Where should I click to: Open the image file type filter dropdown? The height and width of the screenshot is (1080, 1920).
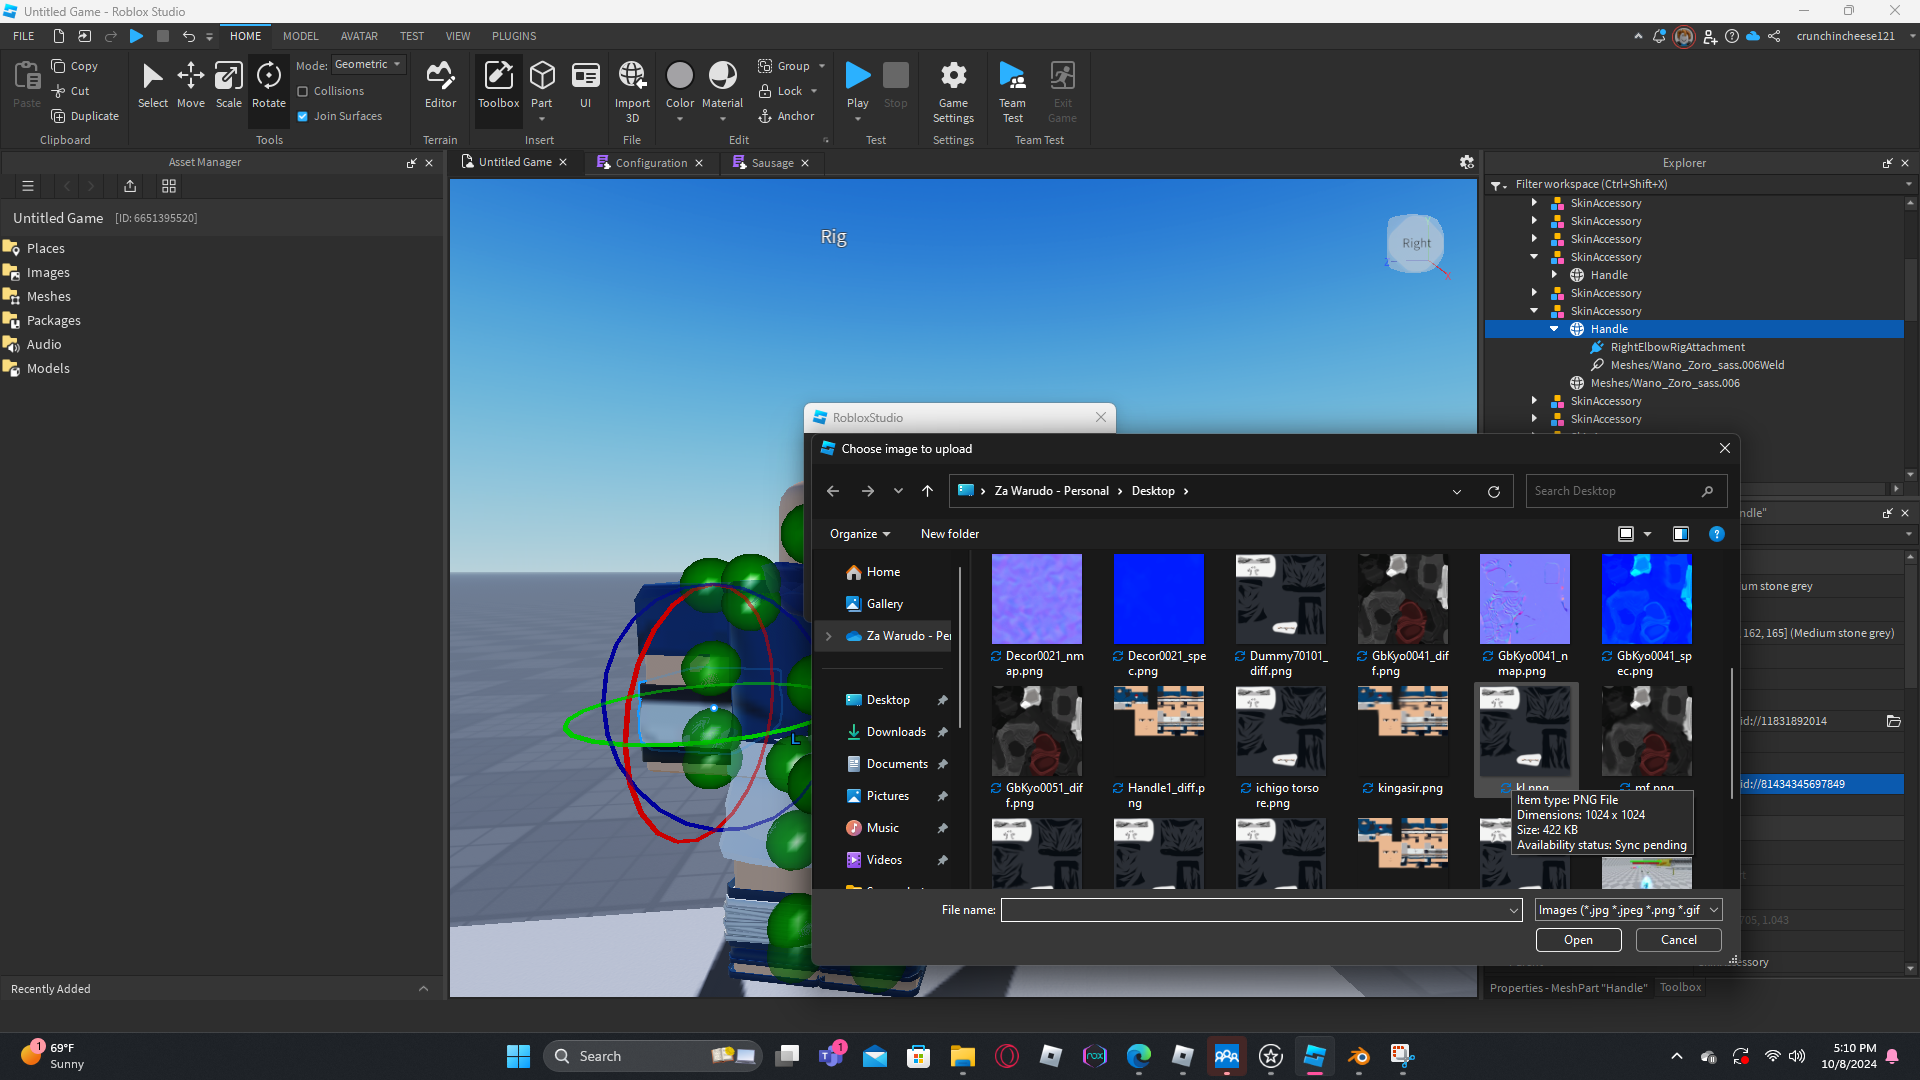pos(1627,910)
